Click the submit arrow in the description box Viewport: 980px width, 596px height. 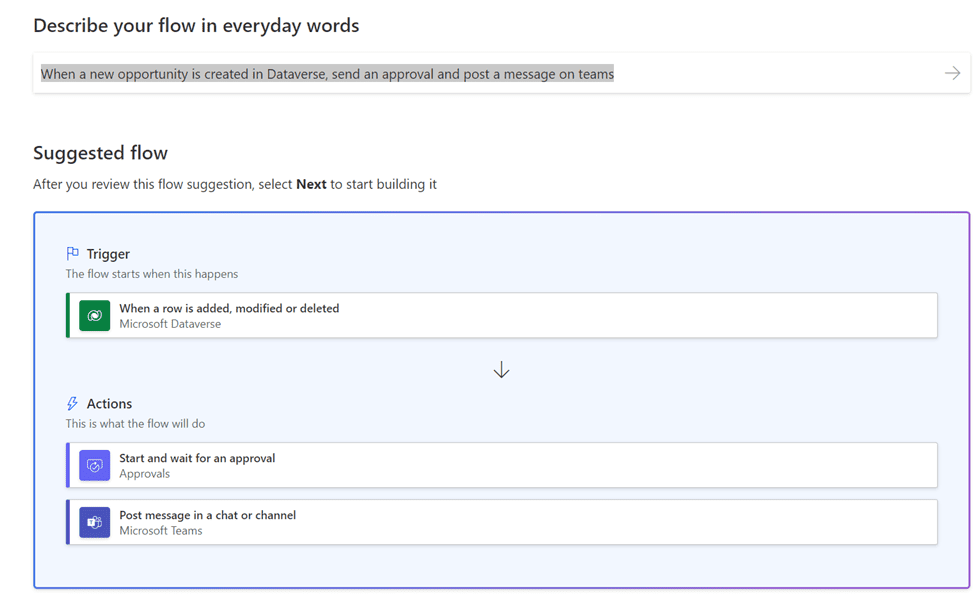[x=952, y=73]
